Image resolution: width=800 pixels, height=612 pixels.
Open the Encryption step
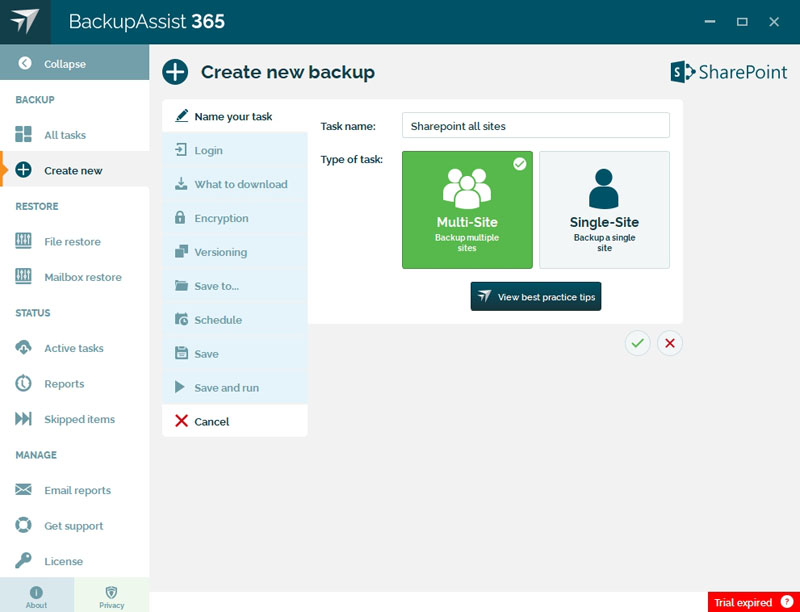click(x=235, y=218)
